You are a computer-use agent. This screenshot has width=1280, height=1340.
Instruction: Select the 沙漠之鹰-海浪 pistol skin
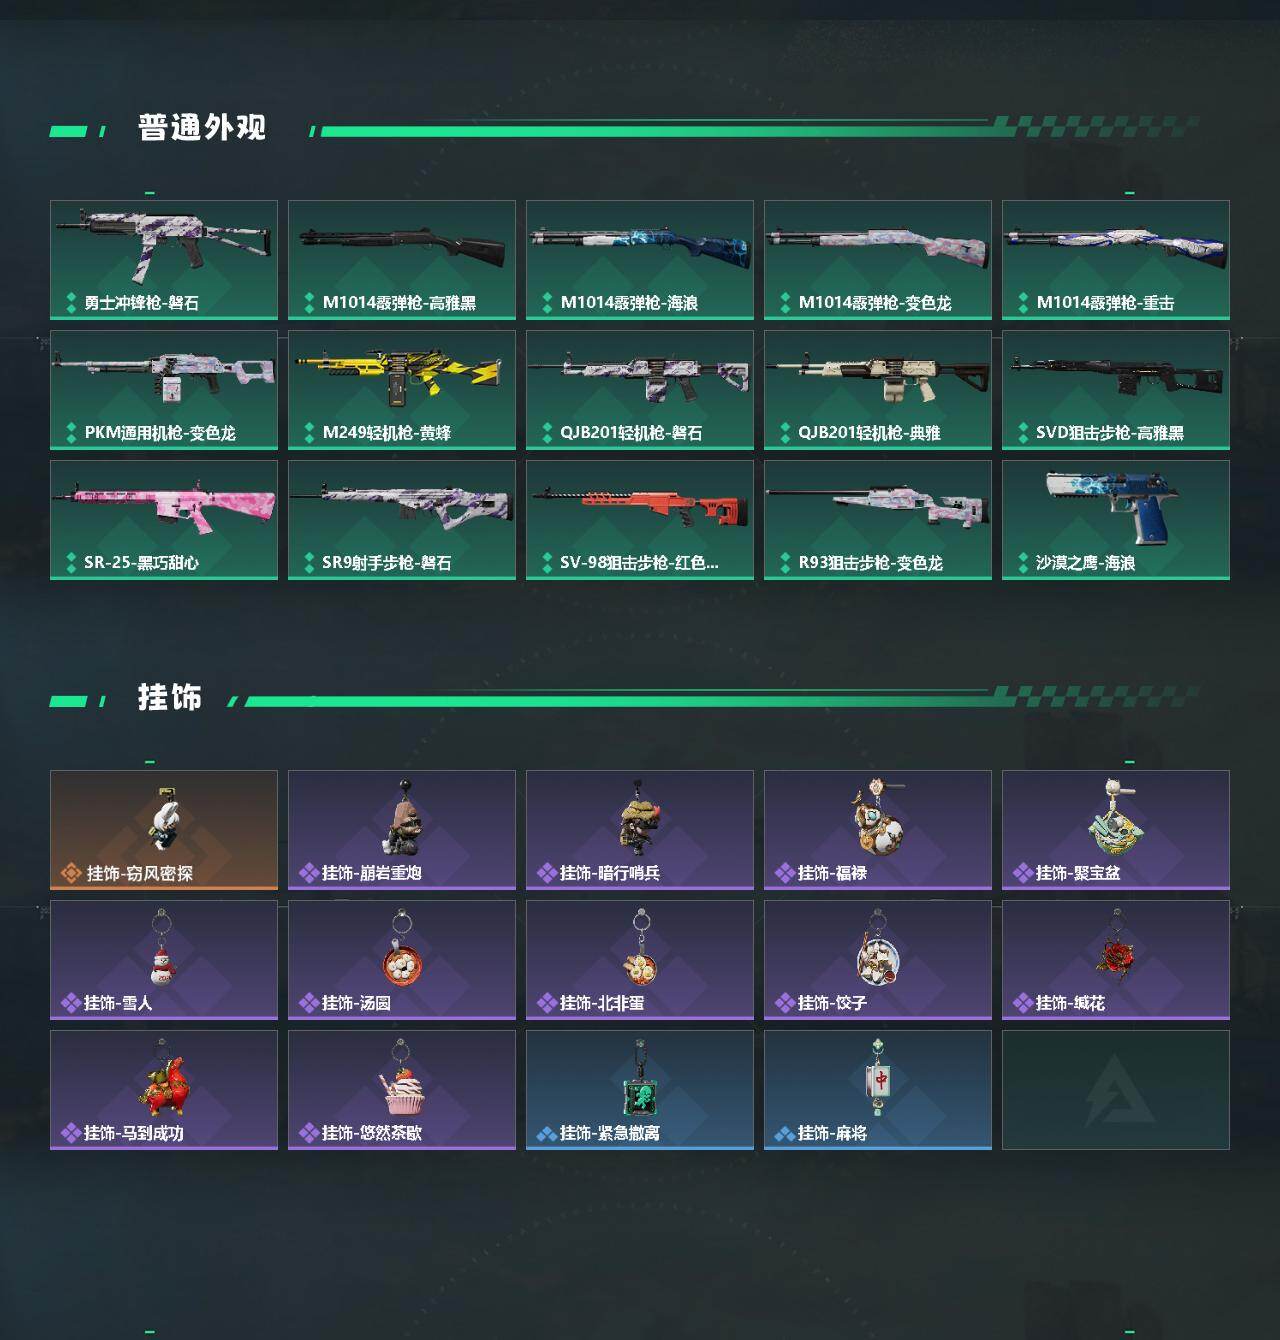point(1116,520)
